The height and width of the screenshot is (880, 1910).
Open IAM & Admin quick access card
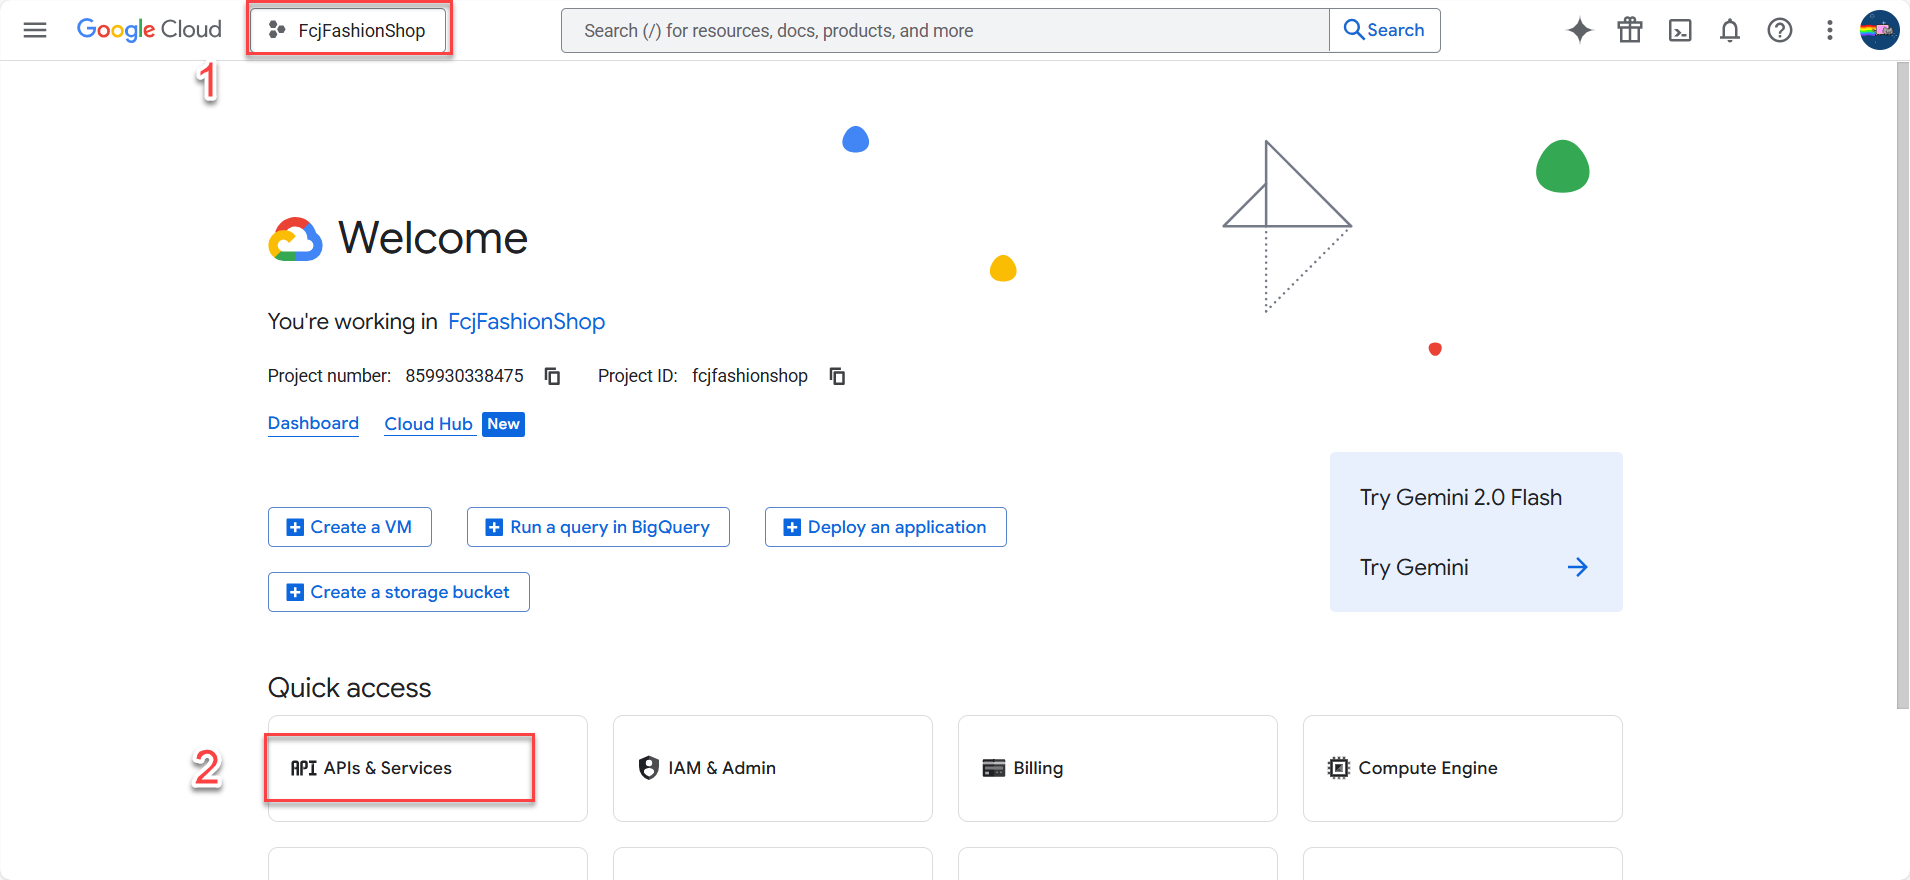[x=773, y=768]
